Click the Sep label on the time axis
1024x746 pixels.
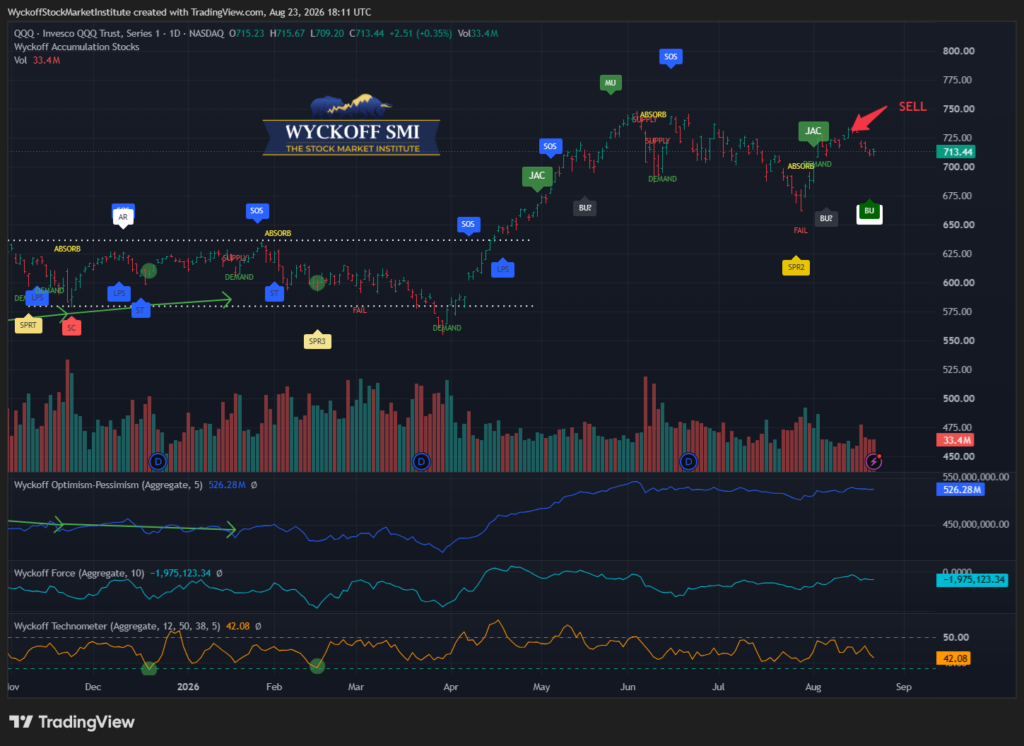pyautogui.click(x=903, y=687)
